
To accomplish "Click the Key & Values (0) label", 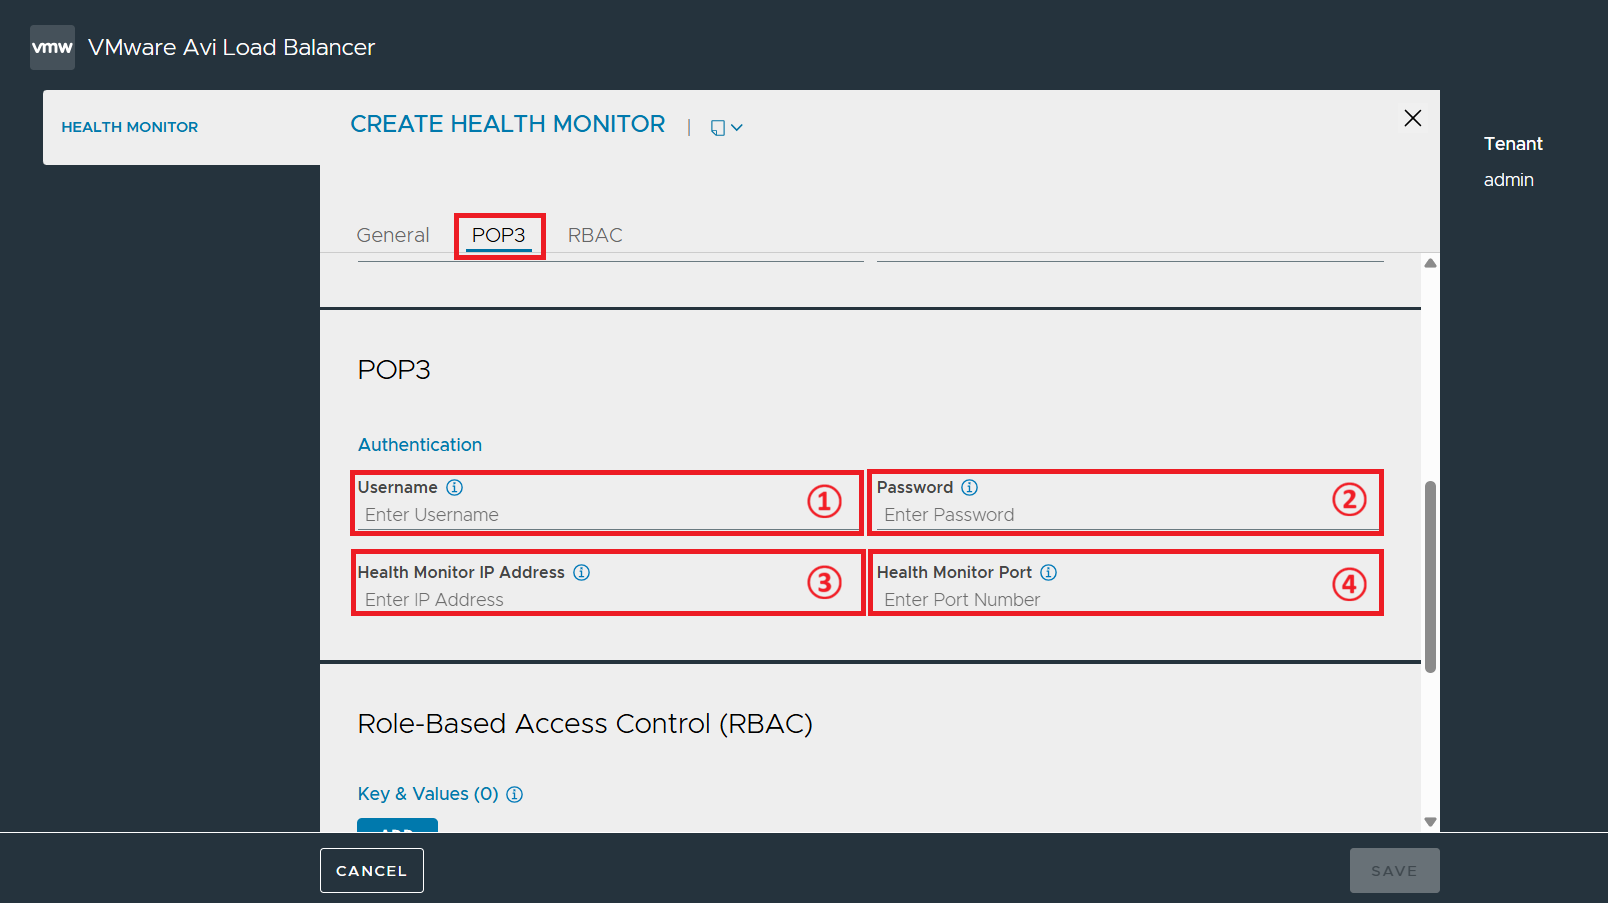I will point(428,794).
